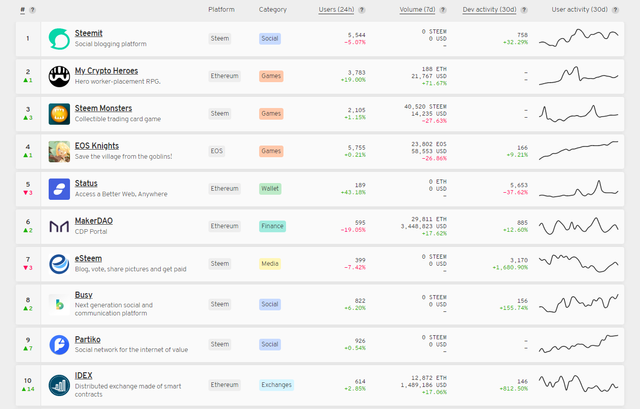Click the Exchanges category tag in IDEX row
This screenshot has height=409, width=640.
pyautogui.click(x=276, y=385)
